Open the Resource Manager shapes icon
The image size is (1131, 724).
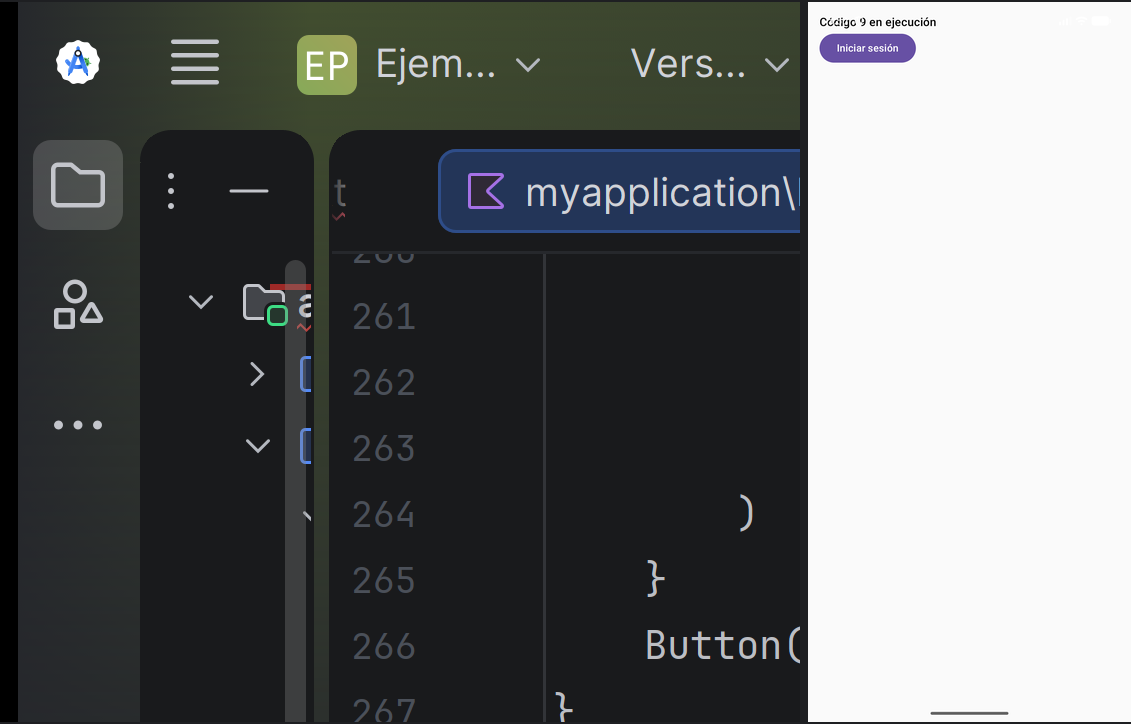coord(78,304)
